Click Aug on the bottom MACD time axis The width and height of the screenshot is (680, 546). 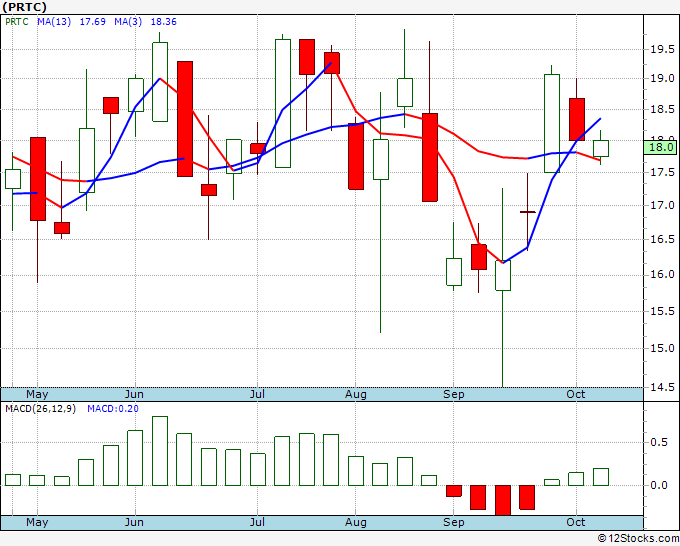pos(356,522)
